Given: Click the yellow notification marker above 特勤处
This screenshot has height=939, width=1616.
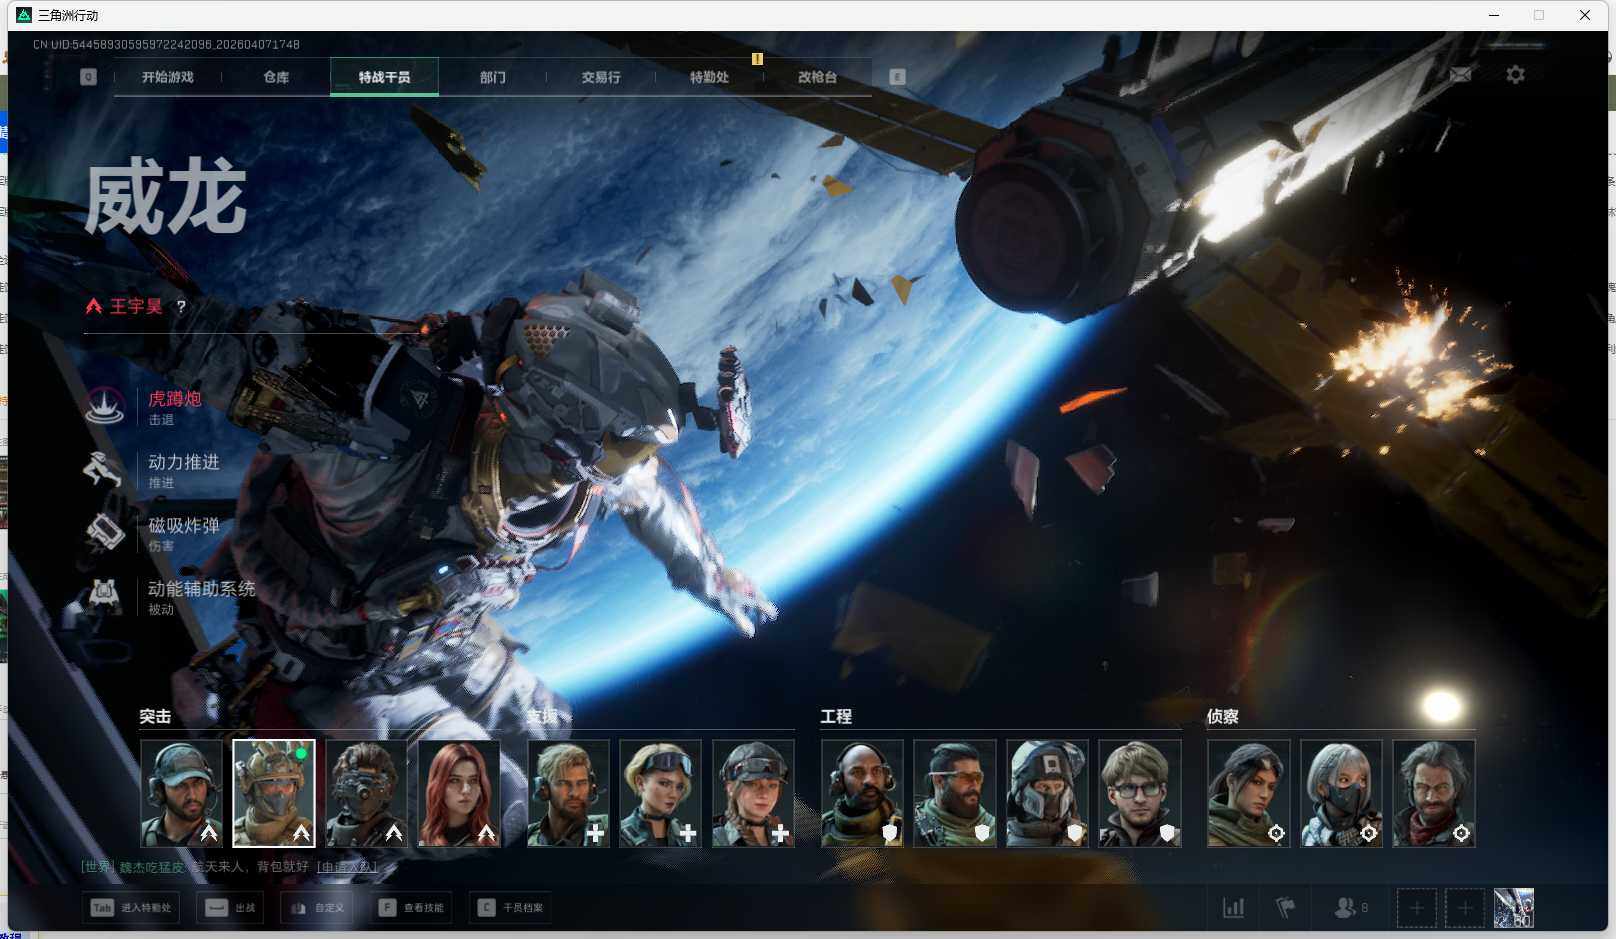Looking at the screenshot, I should 757,59.
